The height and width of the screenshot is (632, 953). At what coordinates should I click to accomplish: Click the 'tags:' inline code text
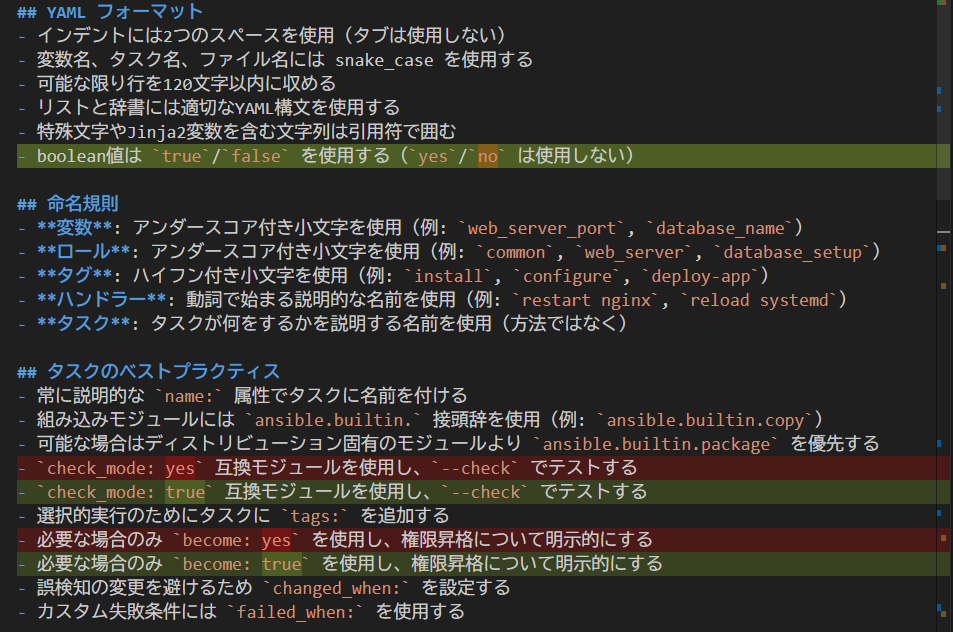click(x=316, y=516)
